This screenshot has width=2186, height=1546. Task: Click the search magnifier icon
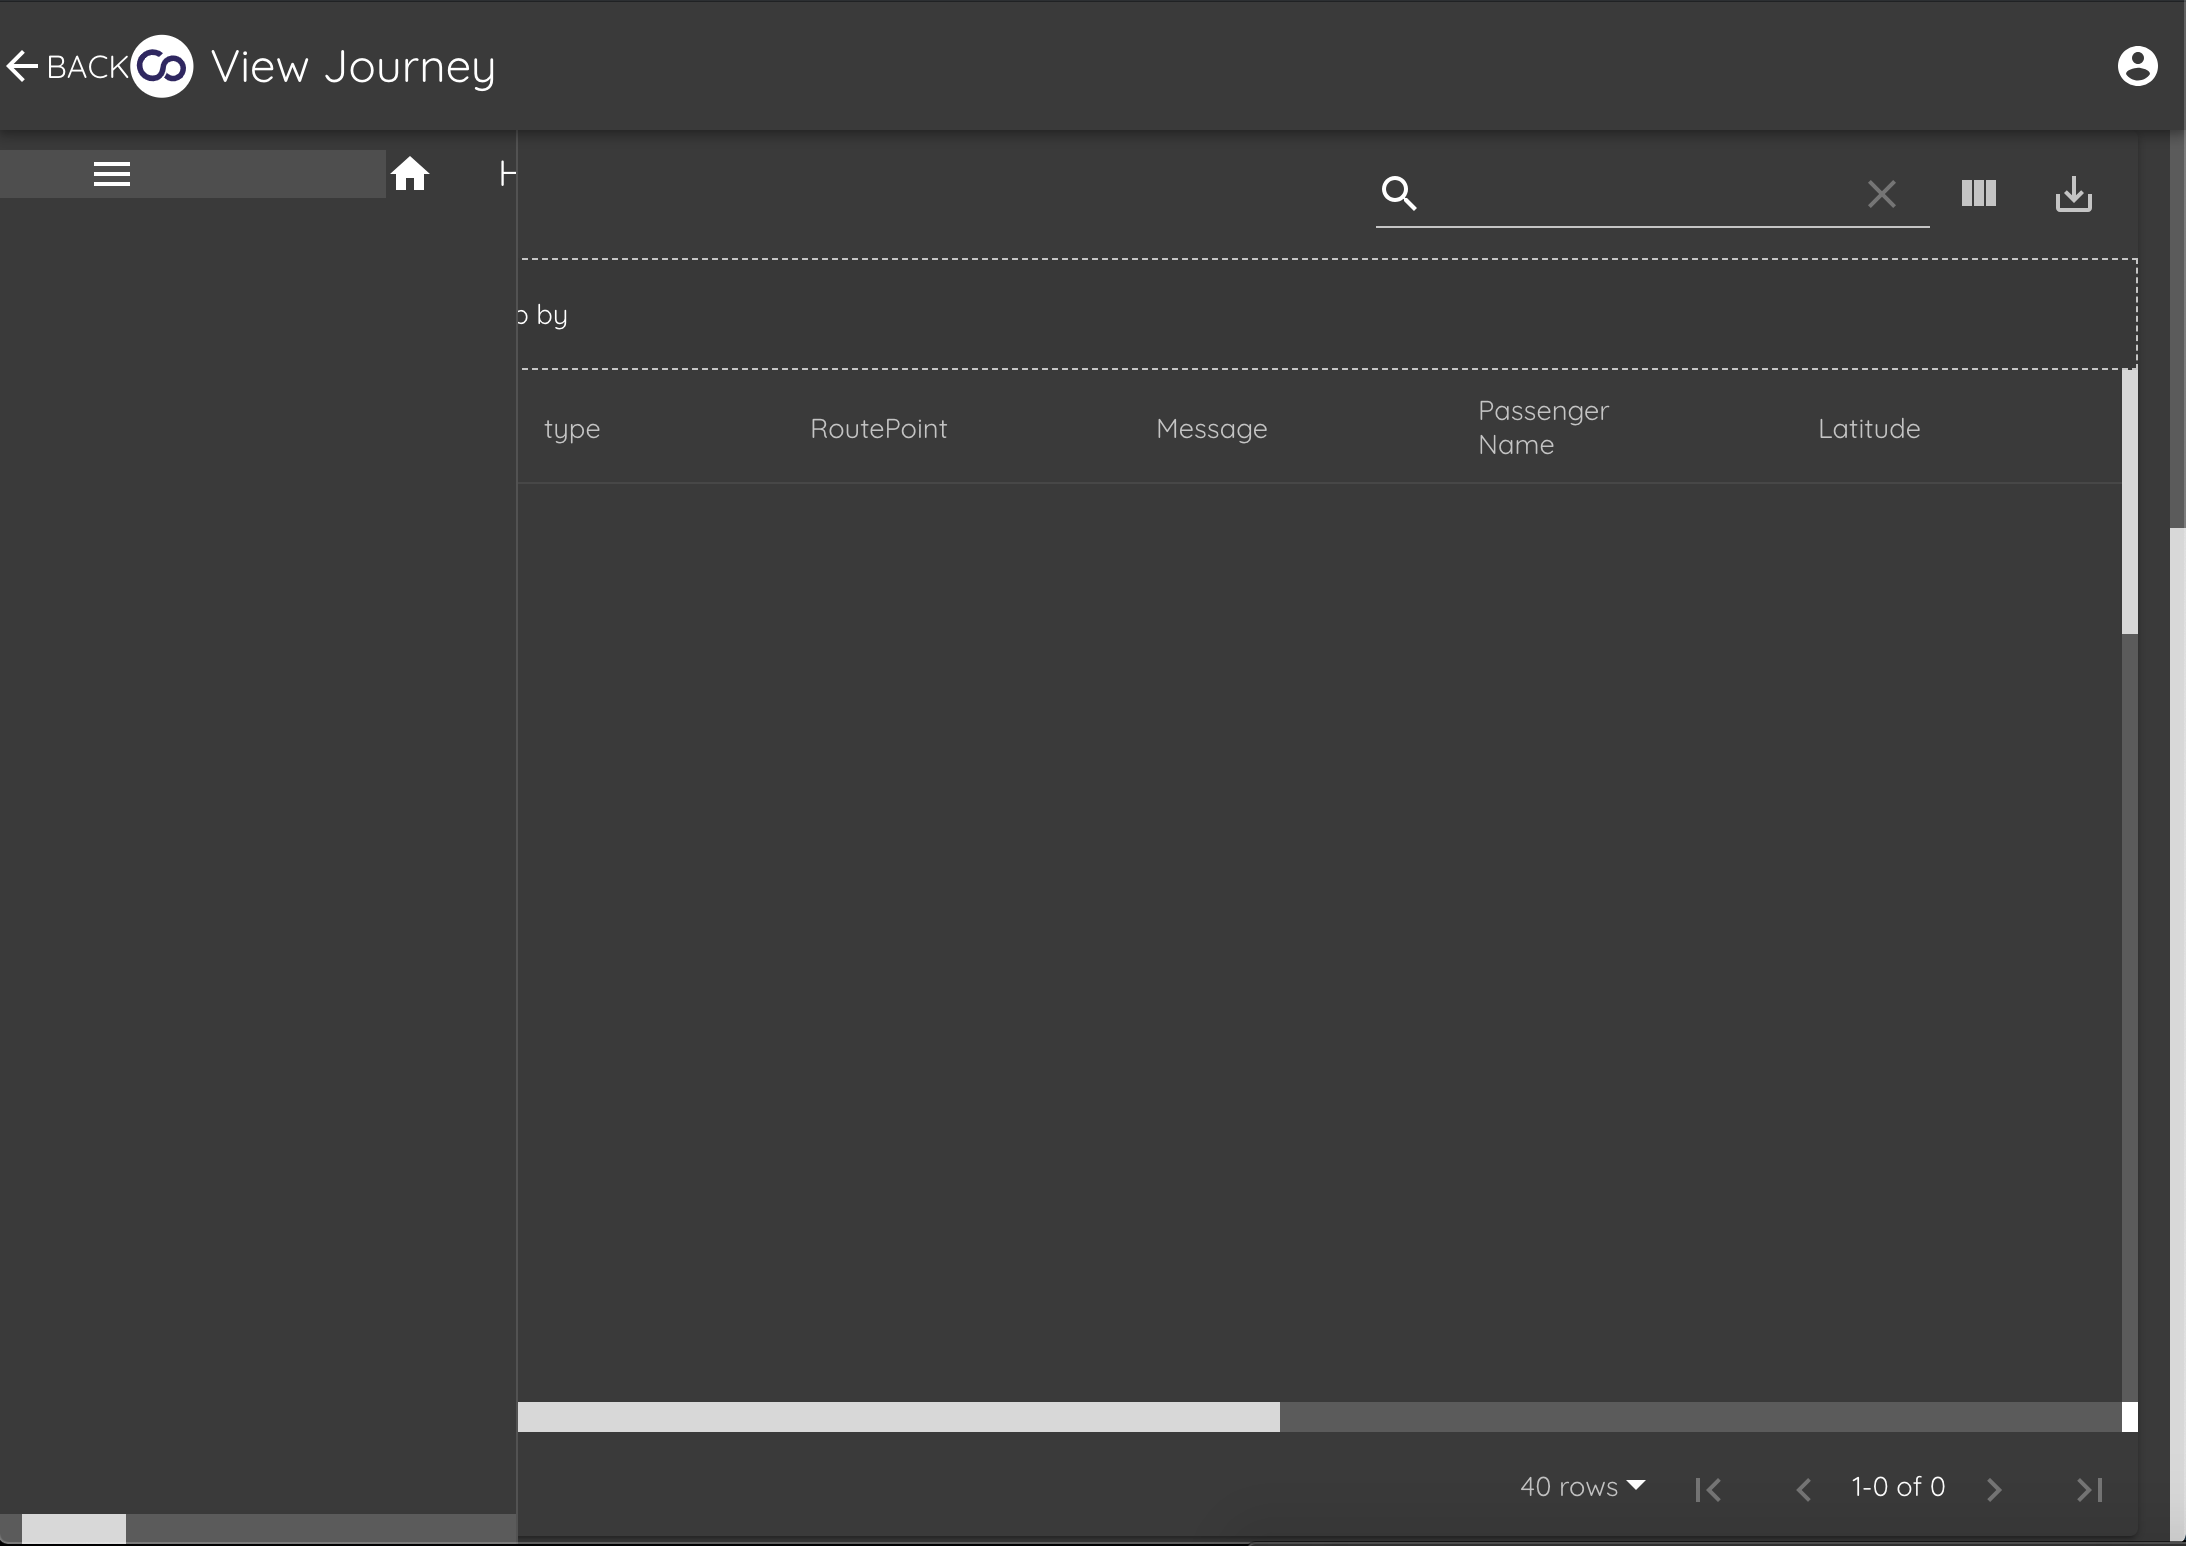pyautogui.click(x=1398, y=192)
